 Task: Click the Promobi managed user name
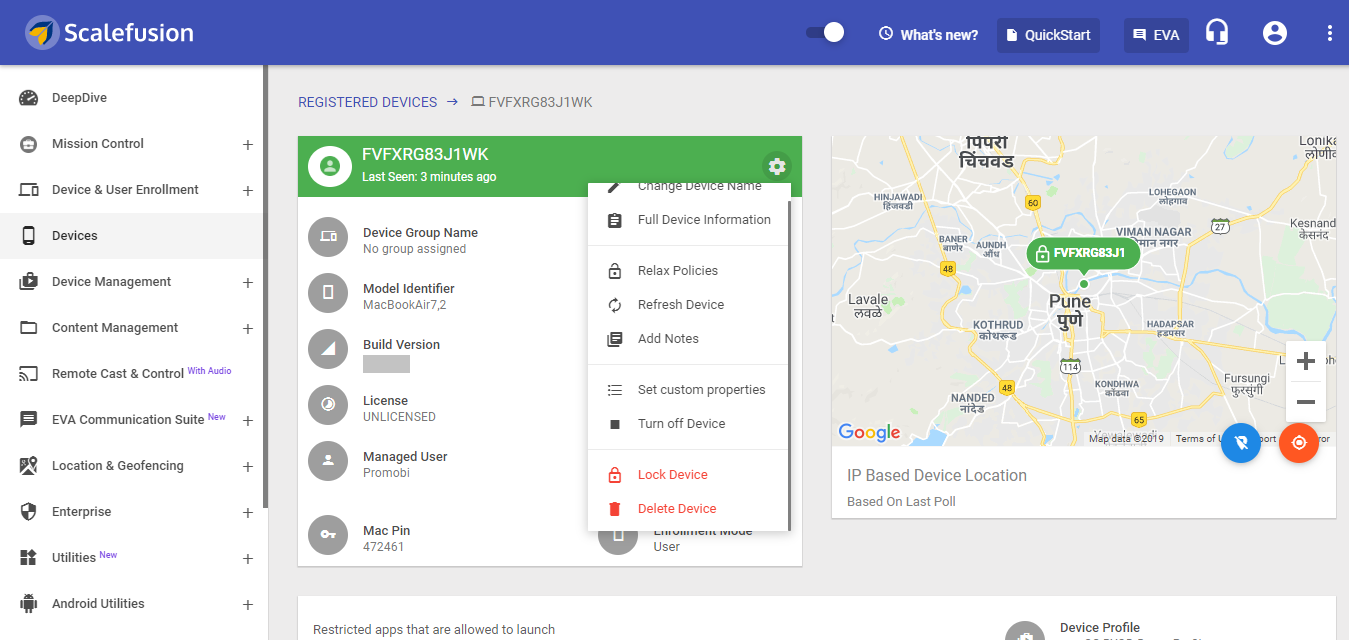(x=386, y=473)
